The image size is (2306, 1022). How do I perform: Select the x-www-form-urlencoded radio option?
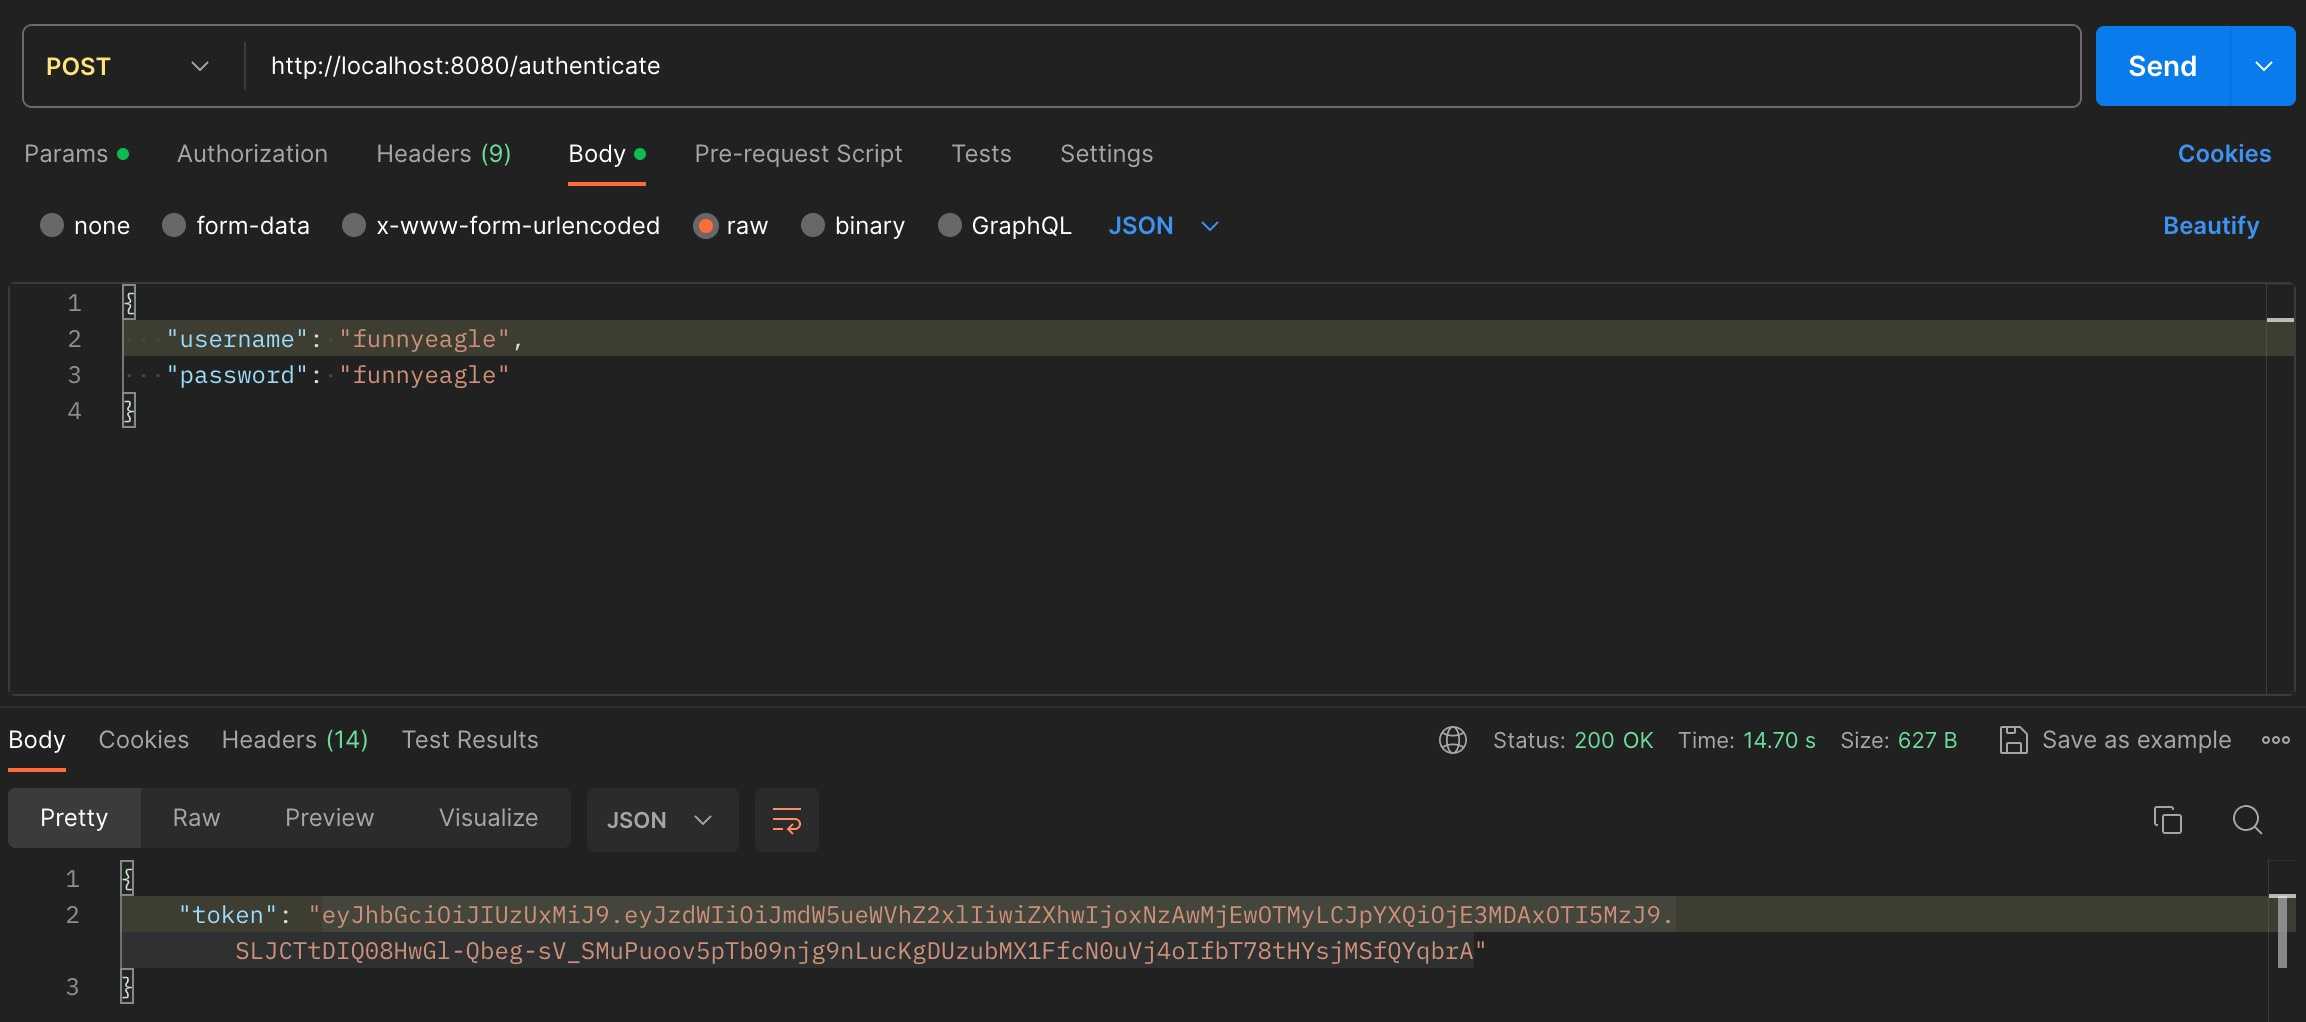pyautogui.click(x=354, y=226)
